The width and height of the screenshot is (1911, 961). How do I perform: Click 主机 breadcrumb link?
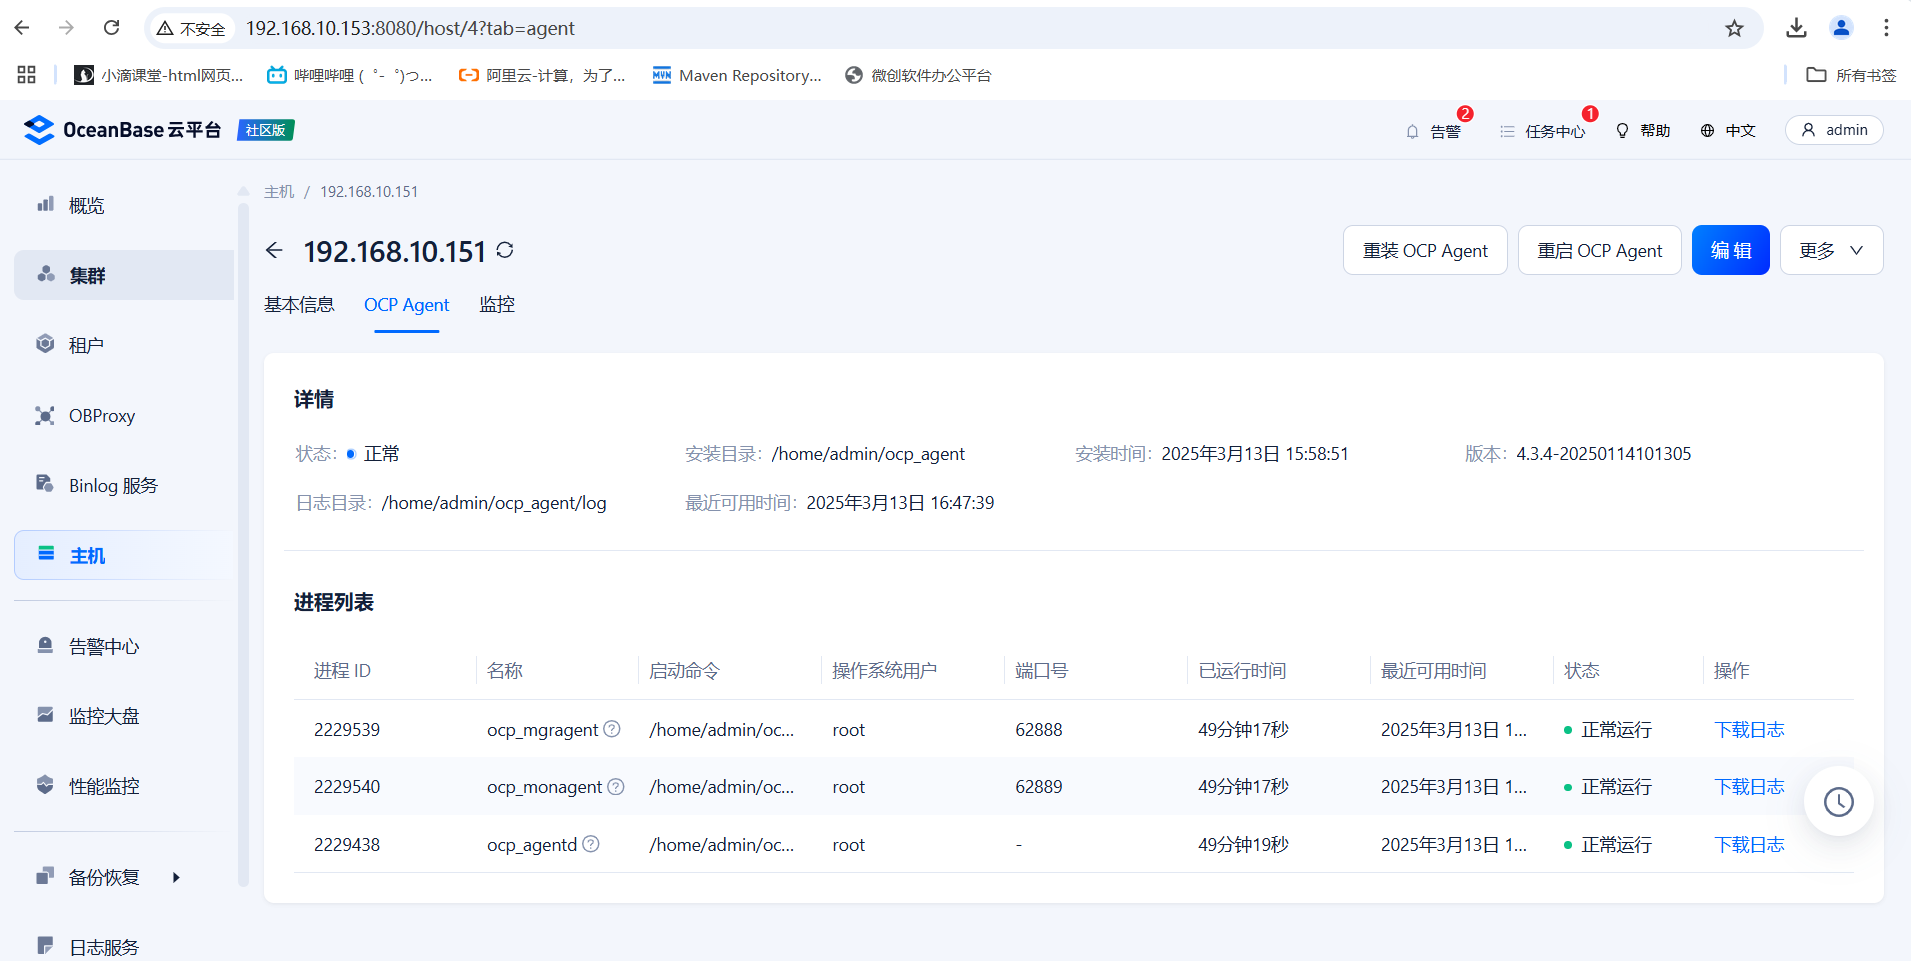point(279,191)
